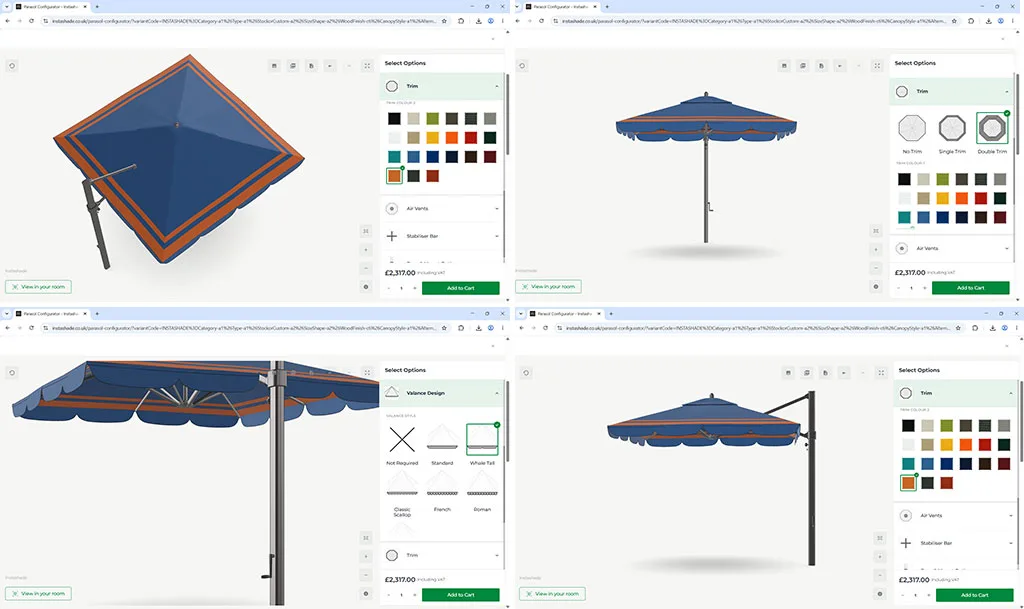Switch to Parasol Configurator tab in bottom-right window
The height and width of the screenshot is (609, 1024).
click(565, 313)
